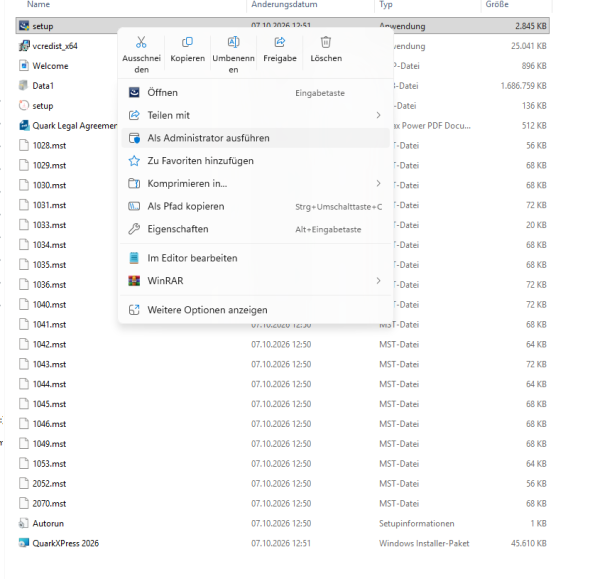This screenshot has height=579, width=600.
Task: Choose Als Administrator ausführen
Action: pos(255,138)
